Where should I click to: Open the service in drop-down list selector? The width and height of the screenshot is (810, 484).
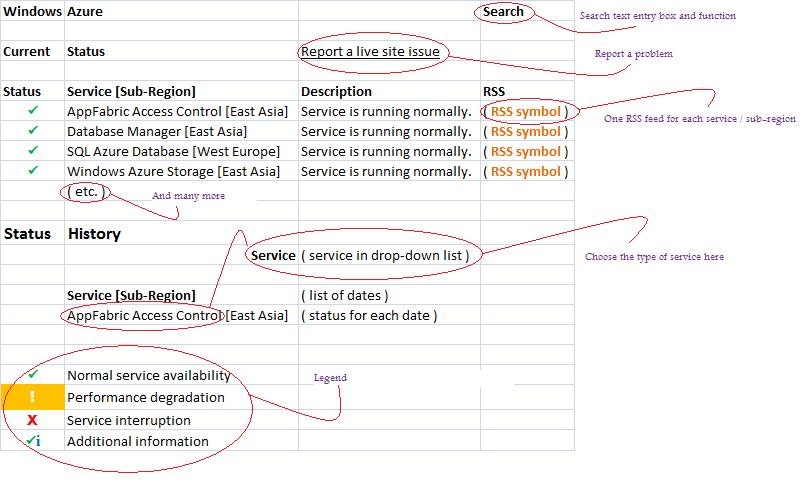point(385,256)
